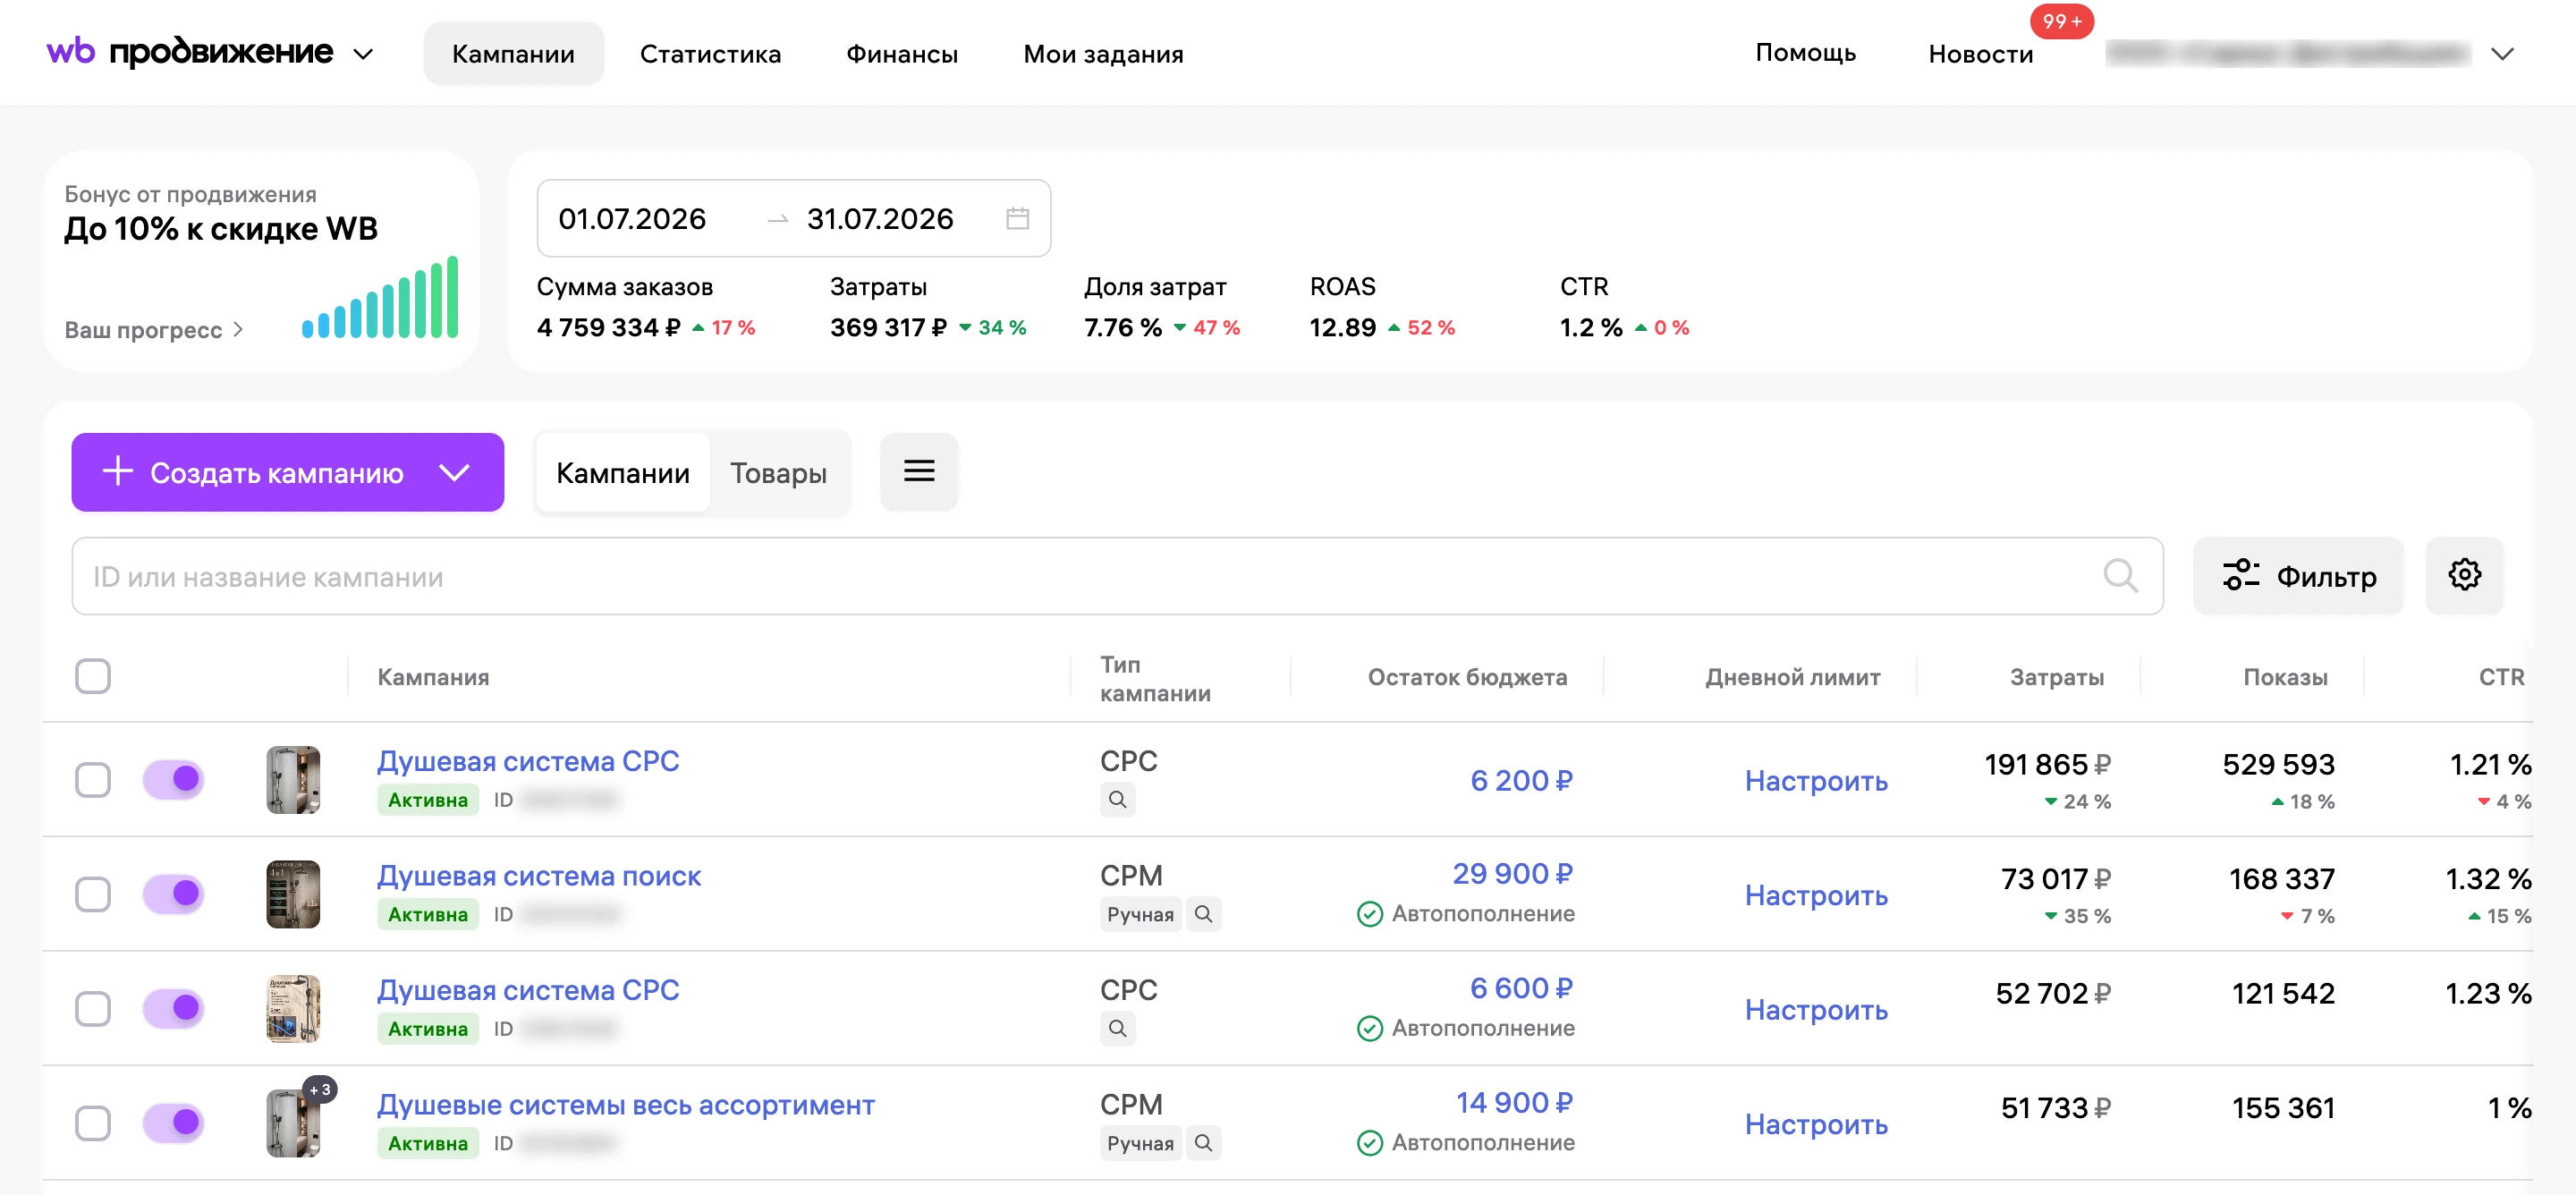
Task: Click search icon next to Ручная in Душевые системы весь ассортимент row
Action: click(x=1203, y=1143)
